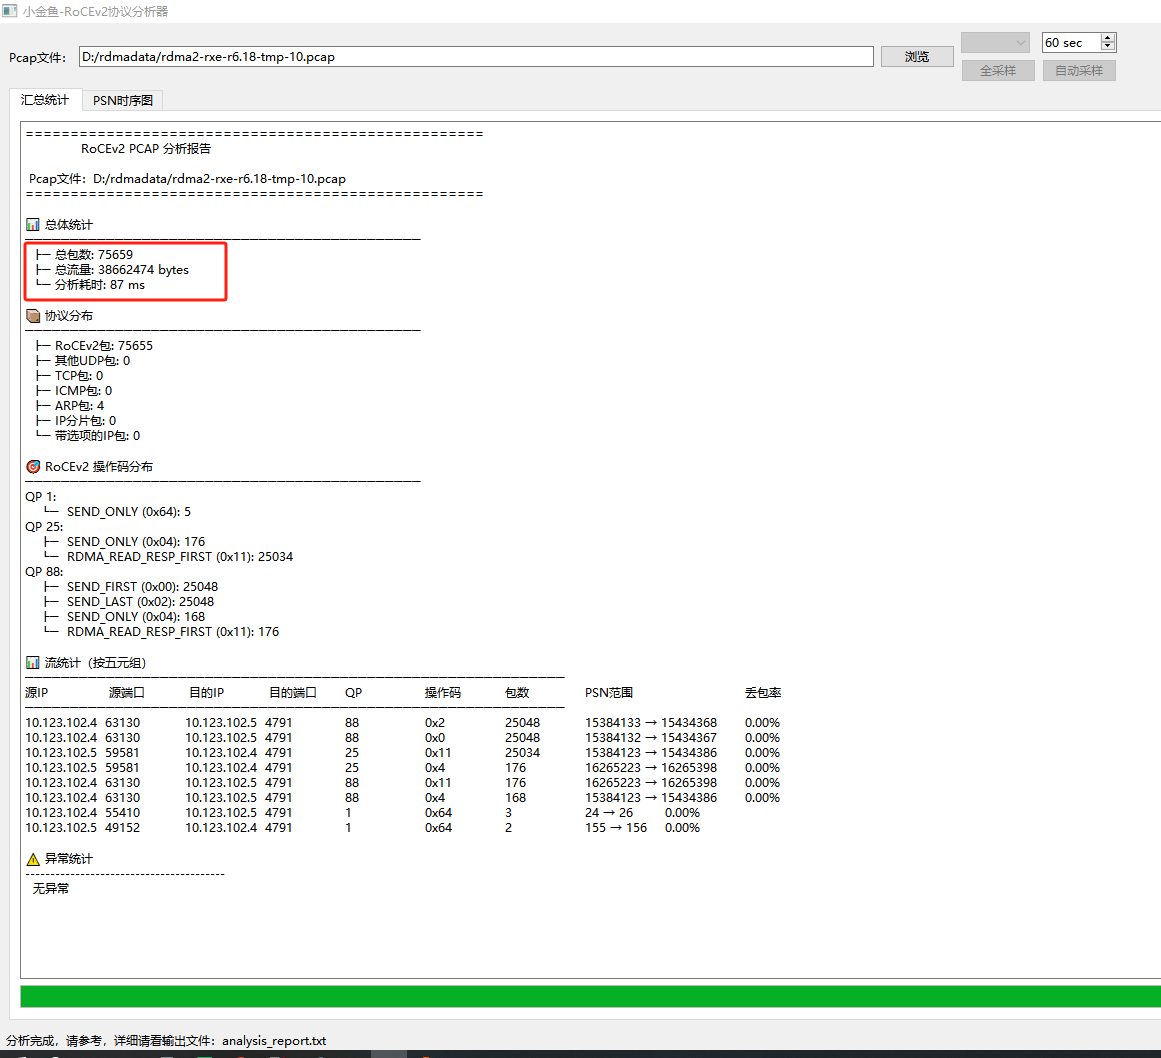1161x1058 pixels.
Task: Switch to the PSN时序图 tab
Action: [x=123, y=100]
